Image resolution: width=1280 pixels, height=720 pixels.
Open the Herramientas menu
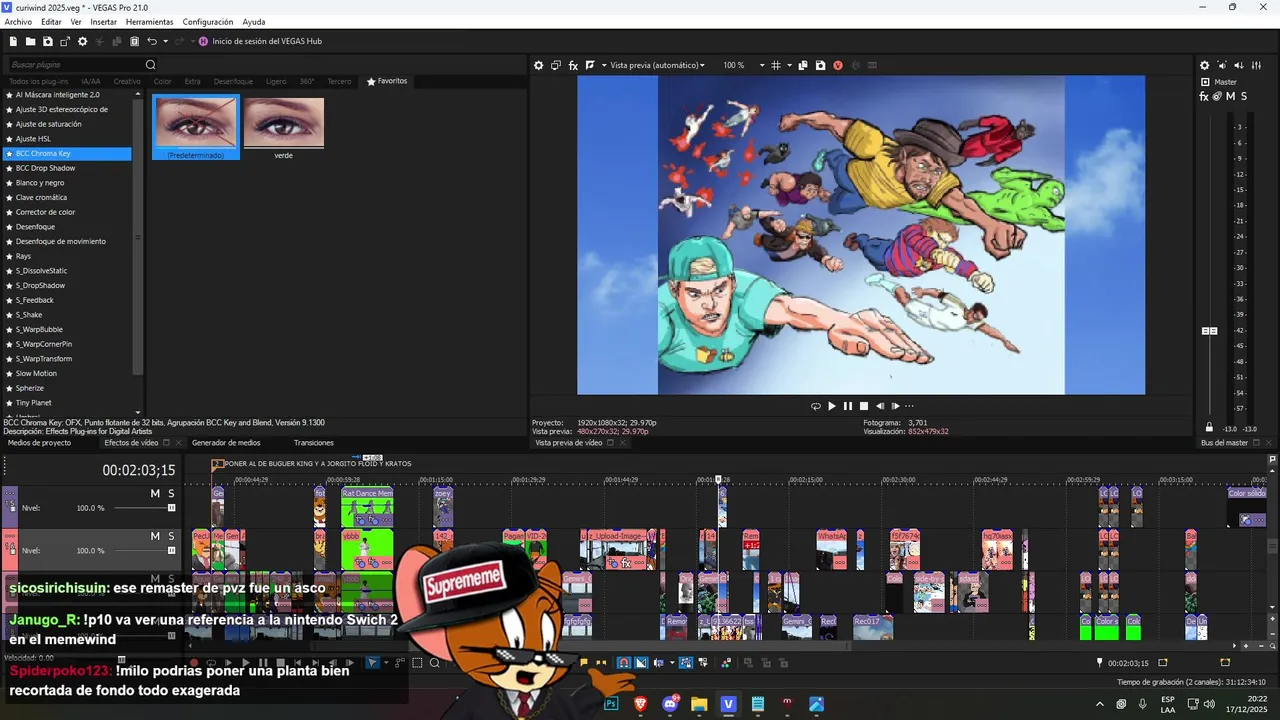click(x=149, y=22)
